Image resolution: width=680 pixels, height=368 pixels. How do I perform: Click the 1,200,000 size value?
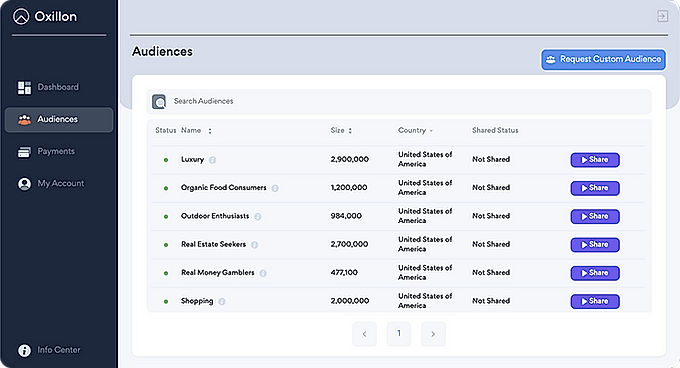click(349, 188)
